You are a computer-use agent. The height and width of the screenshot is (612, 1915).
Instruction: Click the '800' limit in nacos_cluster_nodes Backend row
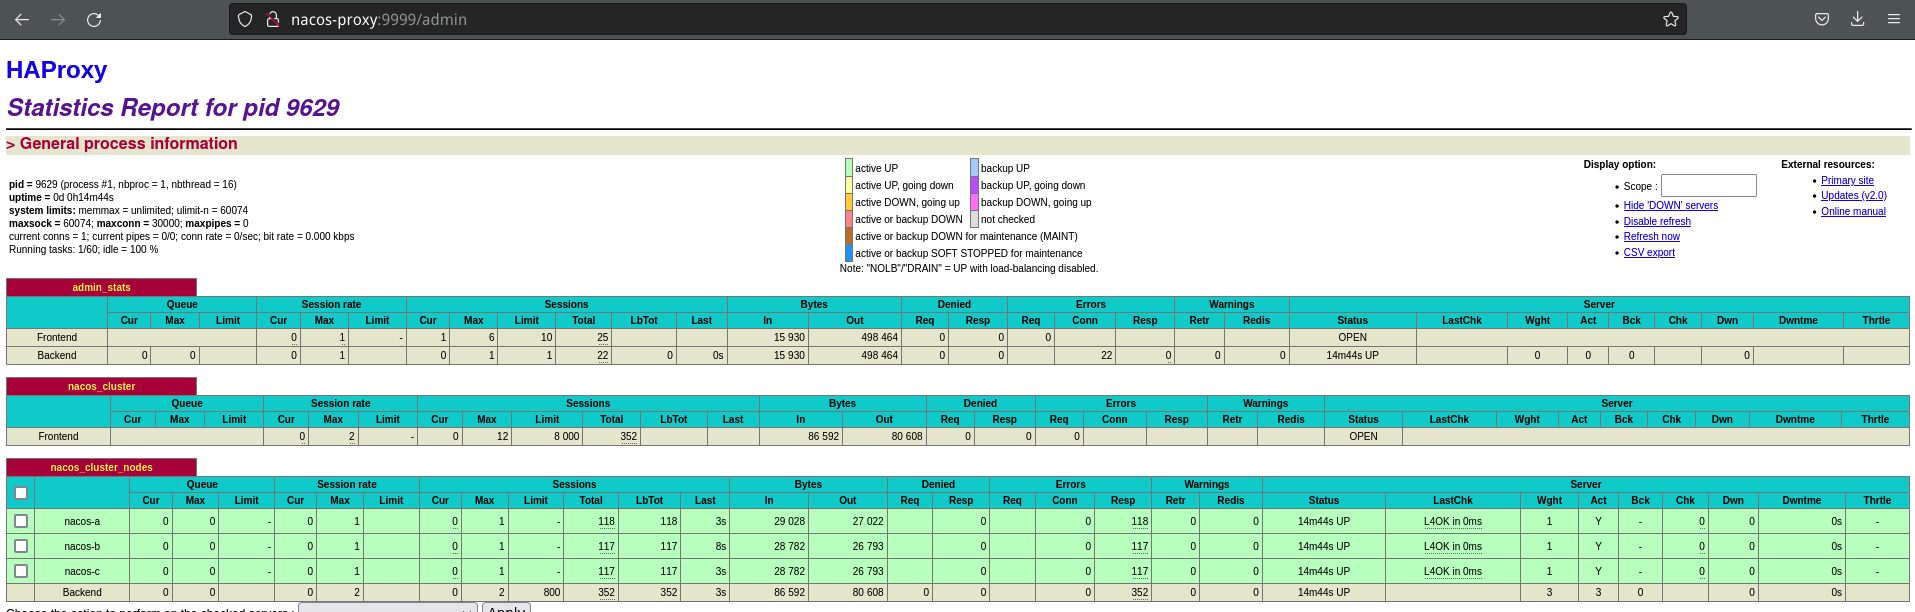[551, 593]
